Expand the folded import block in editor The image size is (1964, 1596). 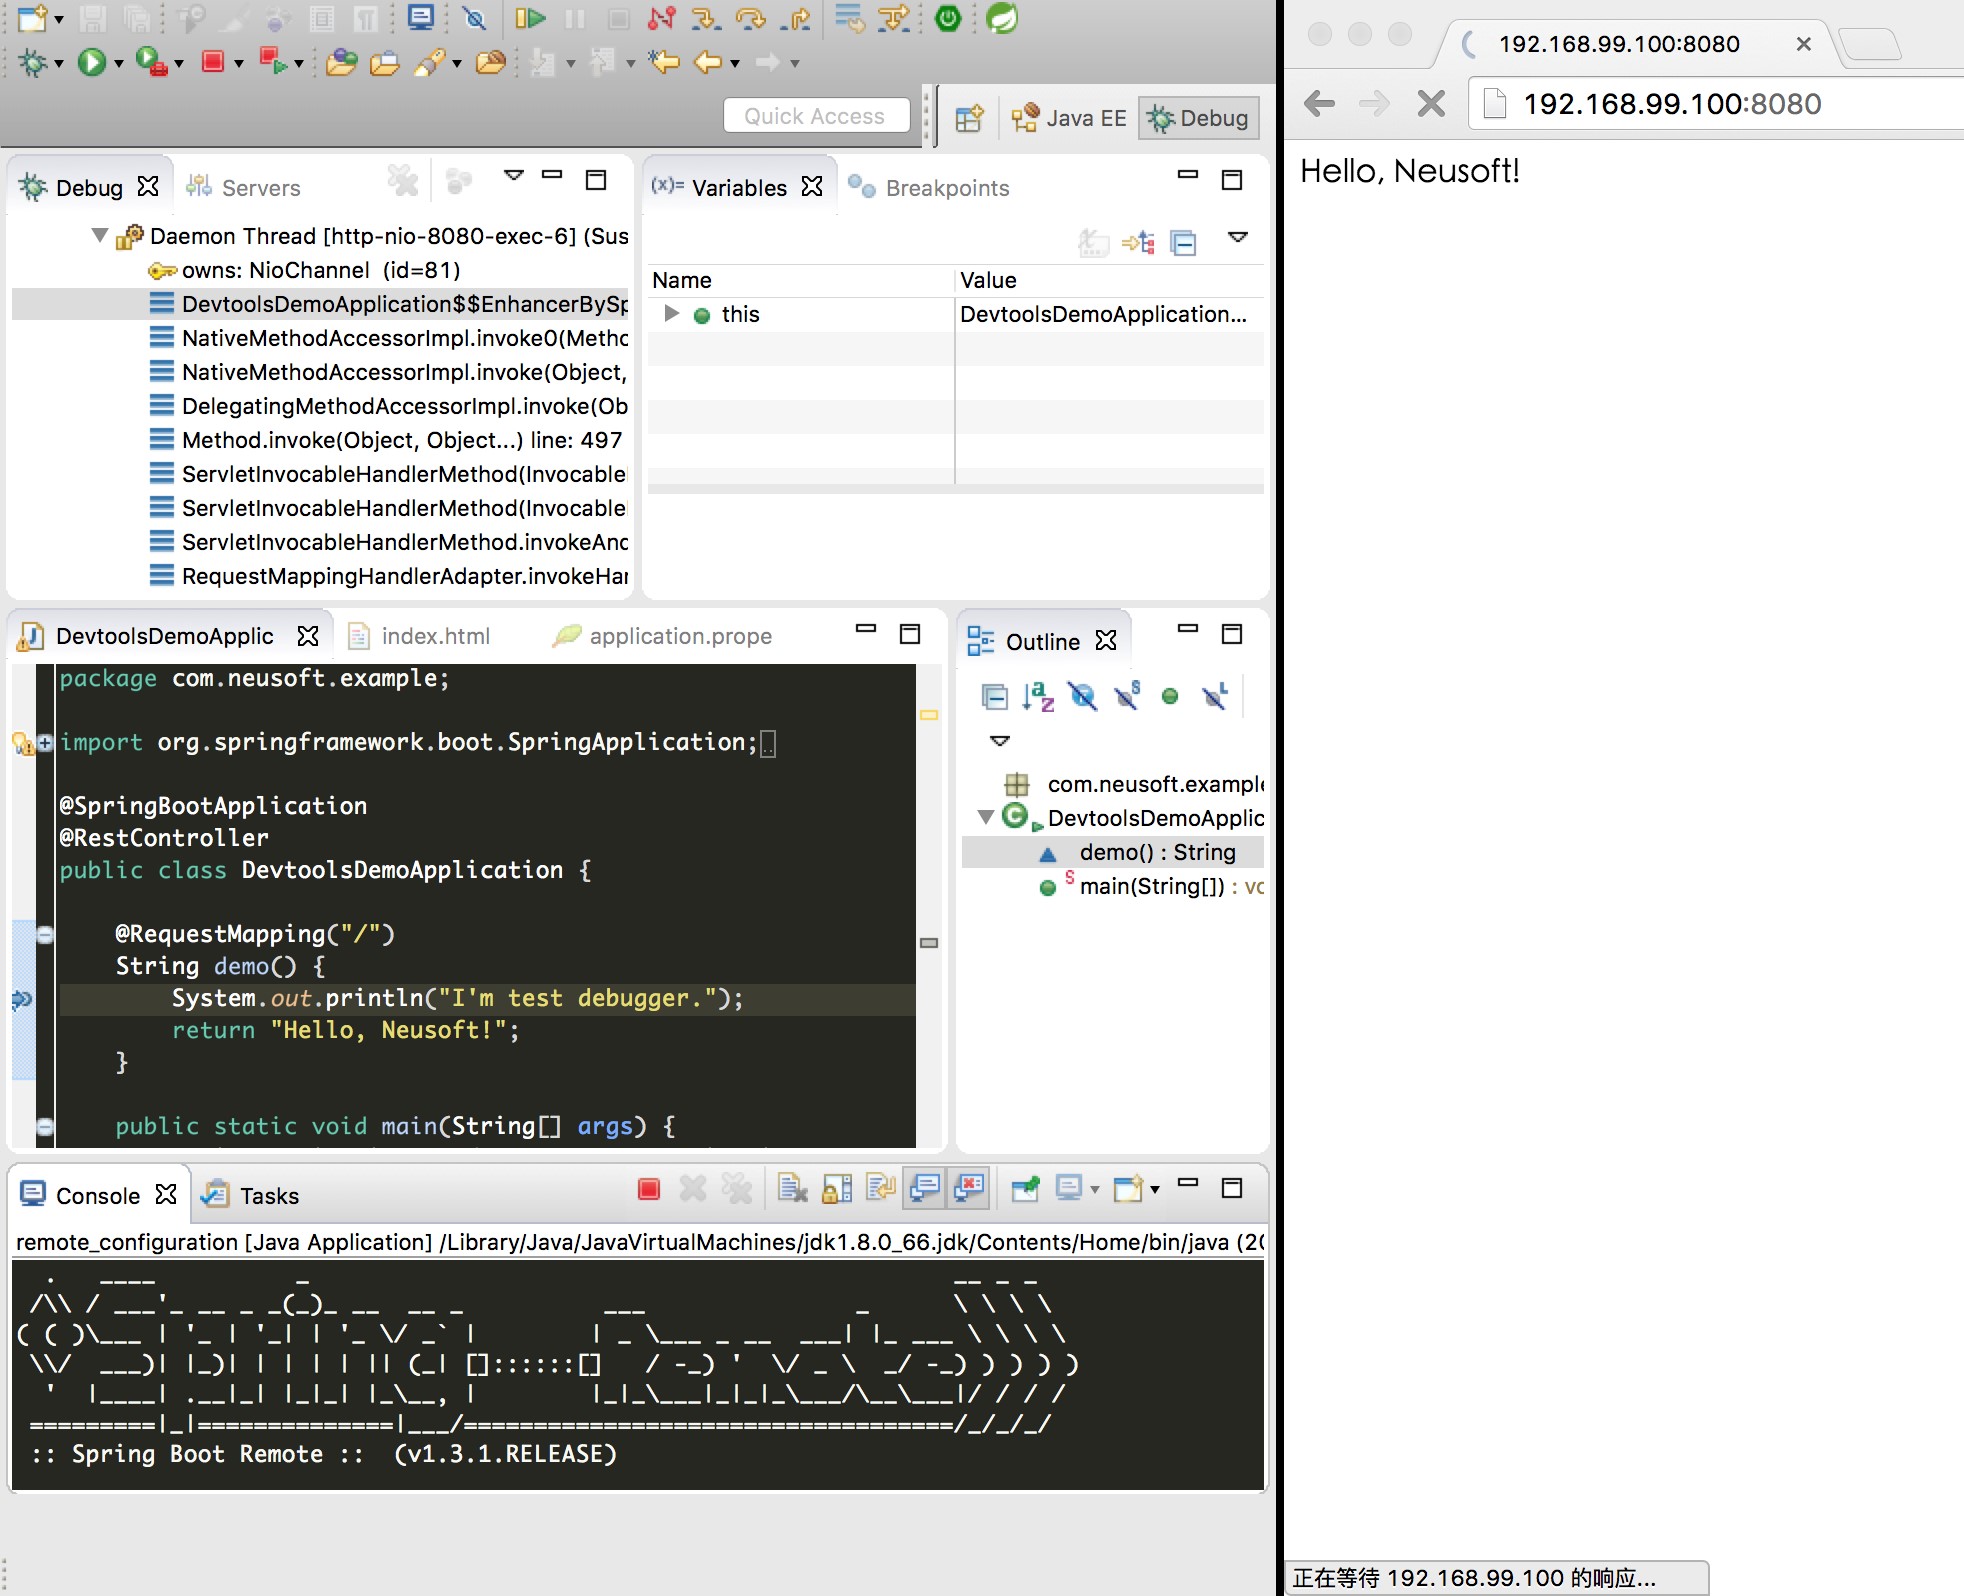click(x=45, y=742)
